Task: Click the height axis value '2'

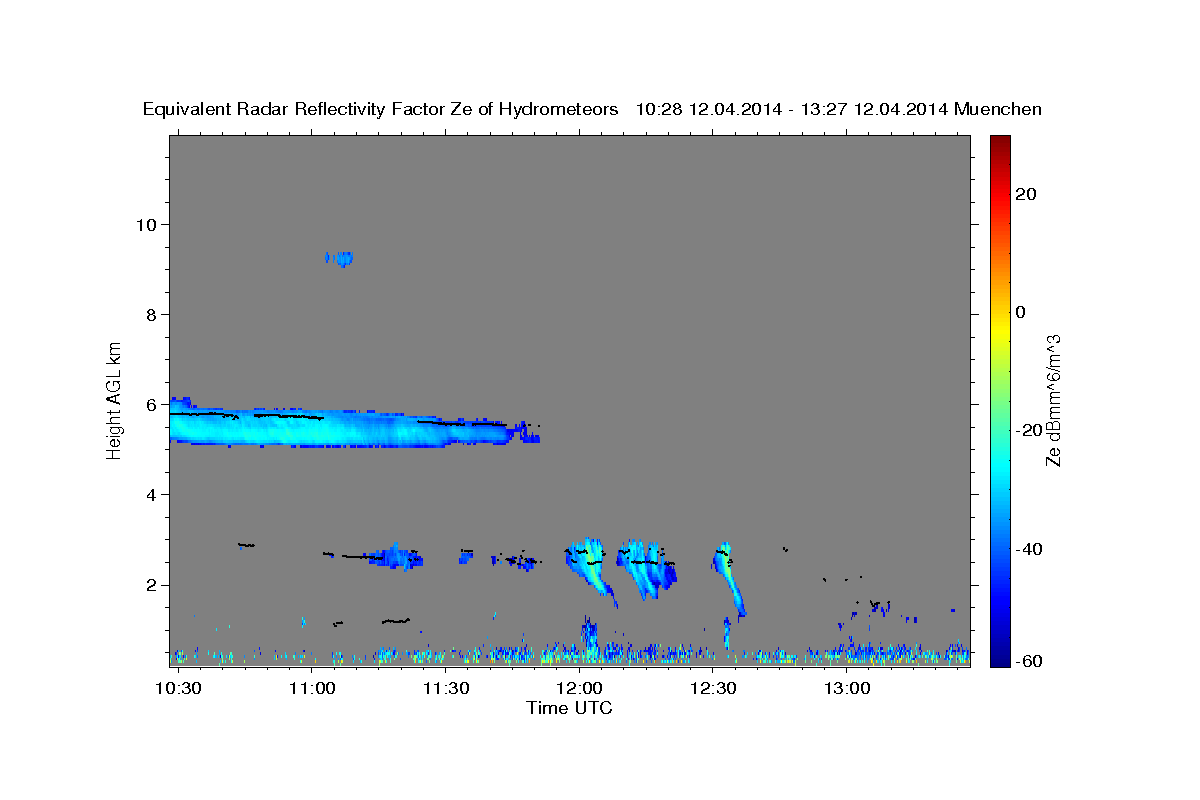Action: click(x=151, y=585)
